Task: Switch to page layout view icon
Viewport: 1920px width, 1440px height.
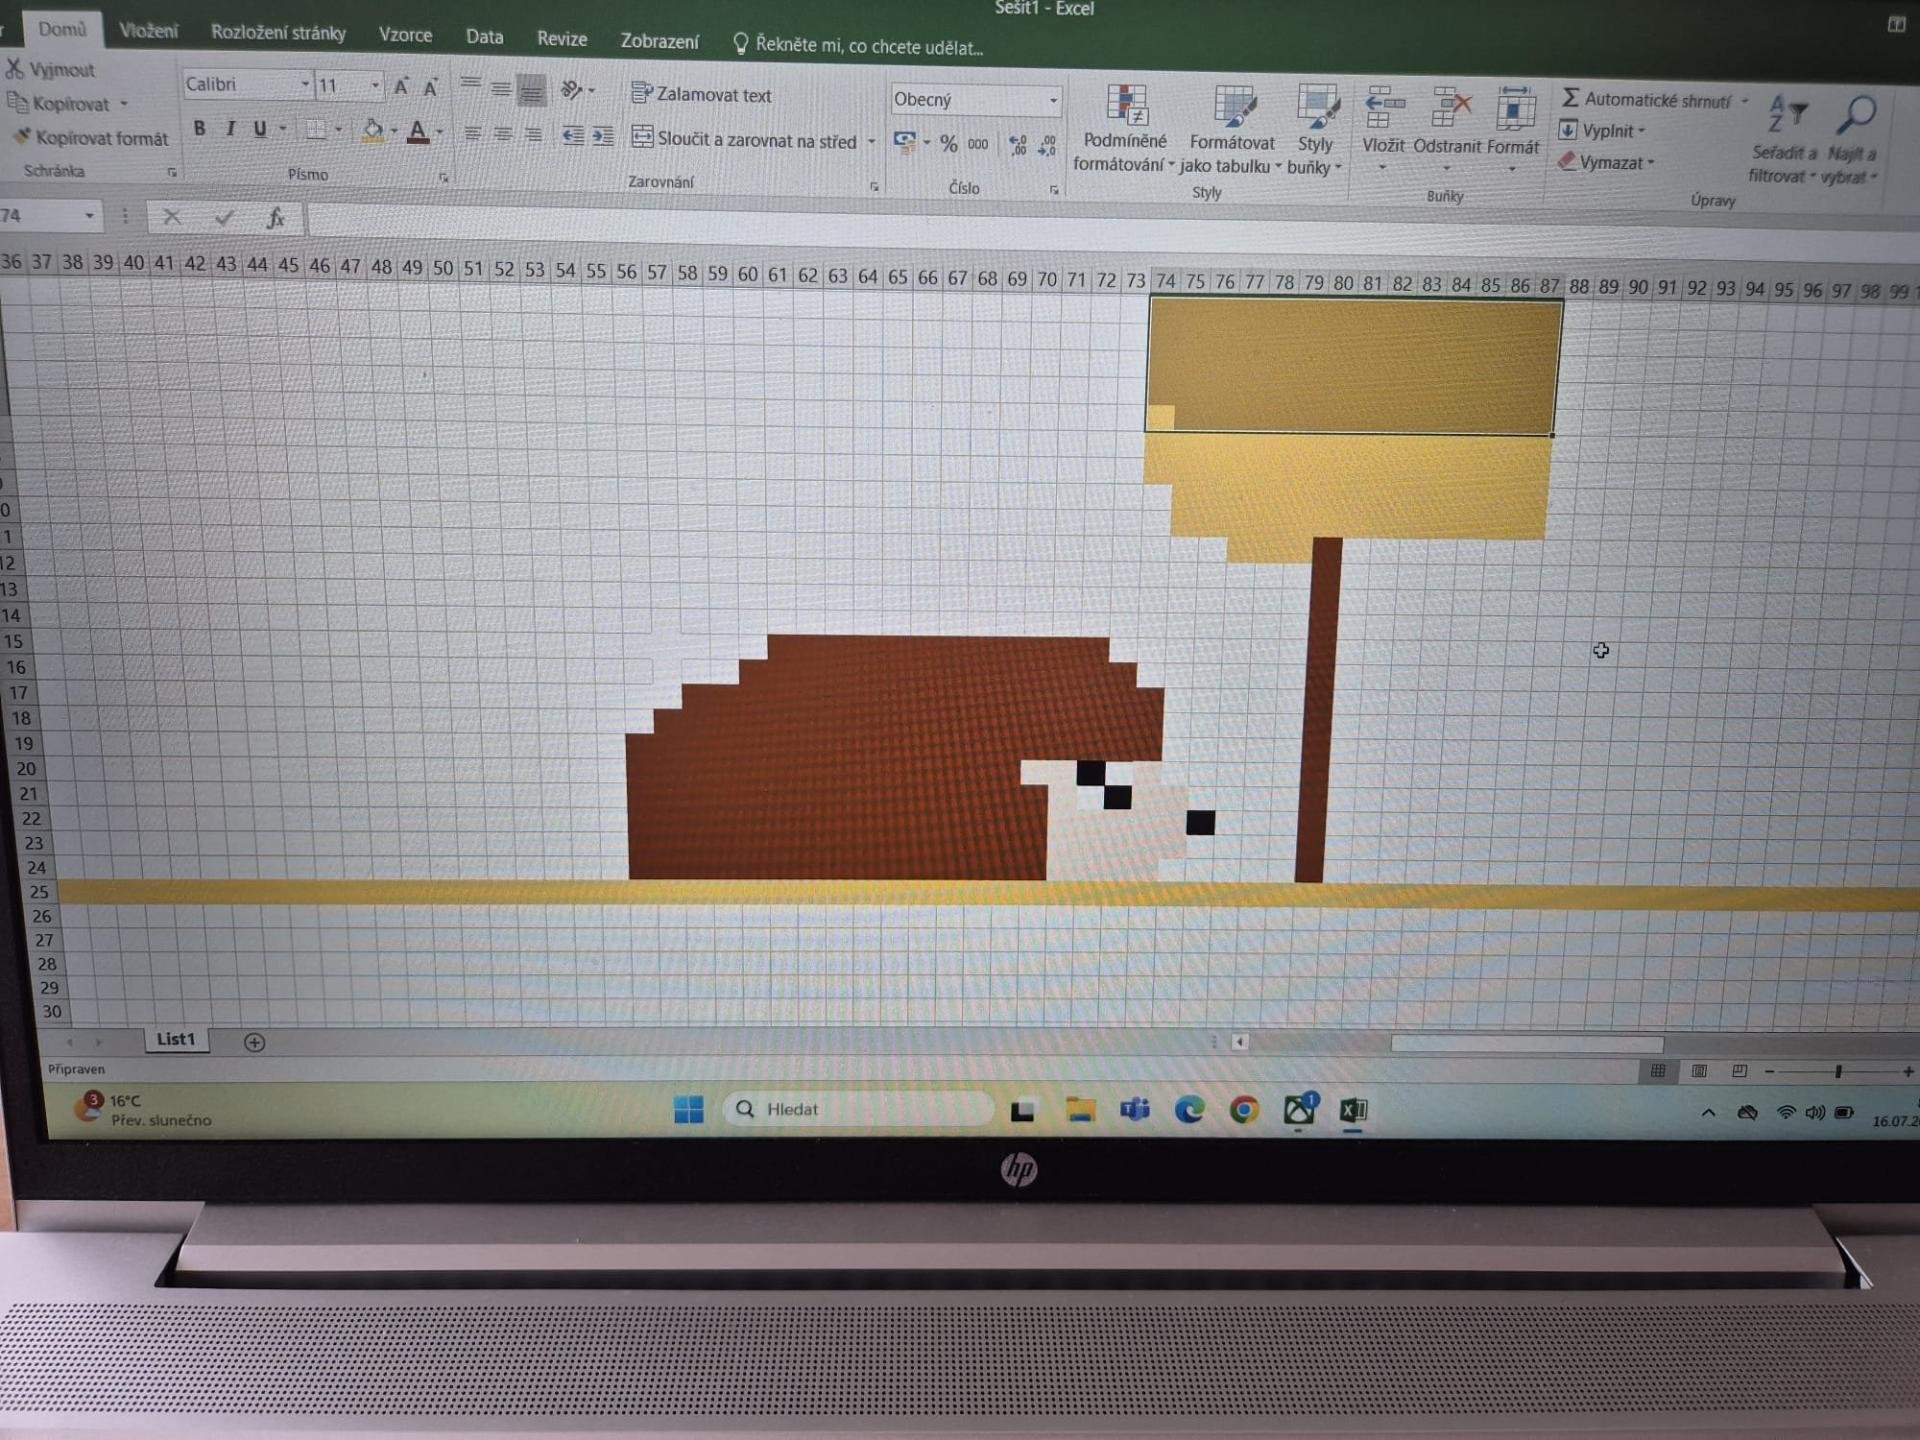Action: [1699, 1071]
